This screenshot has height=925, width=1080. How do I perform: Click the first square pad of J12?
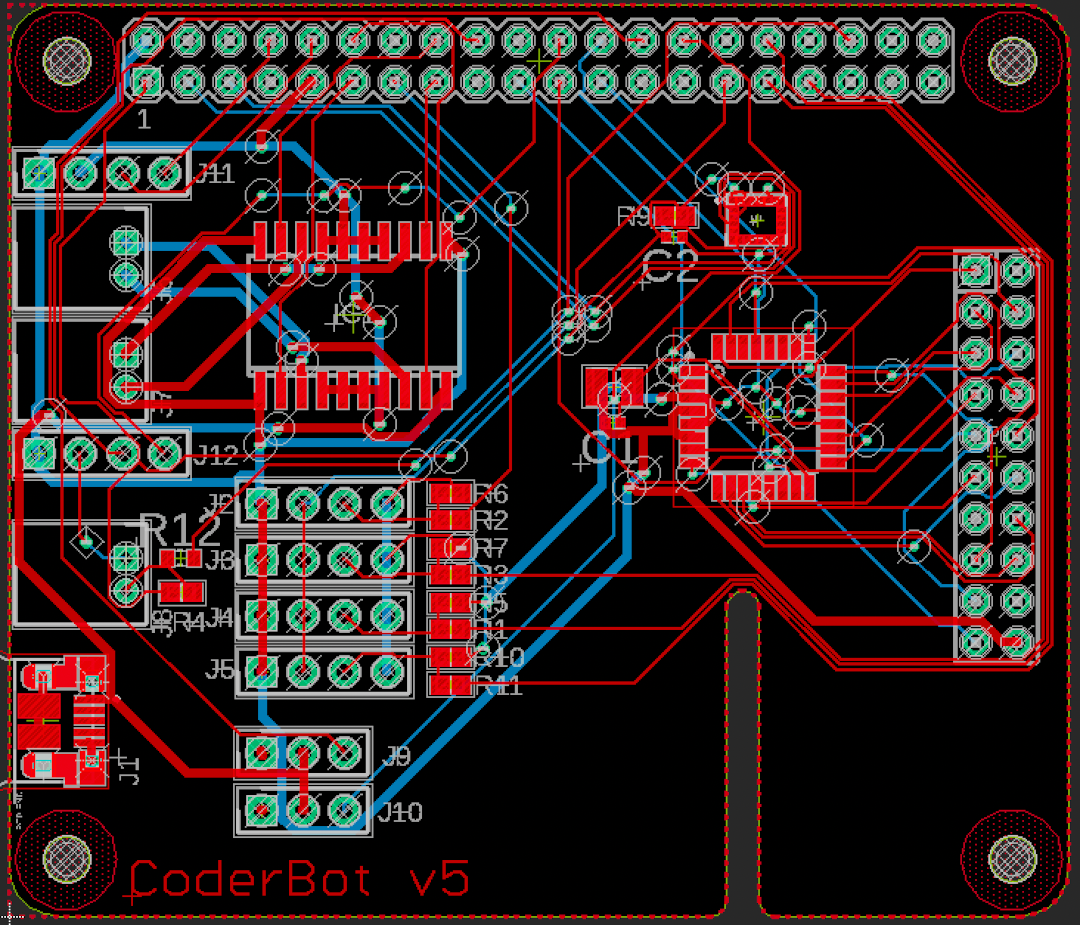[39, 454]
